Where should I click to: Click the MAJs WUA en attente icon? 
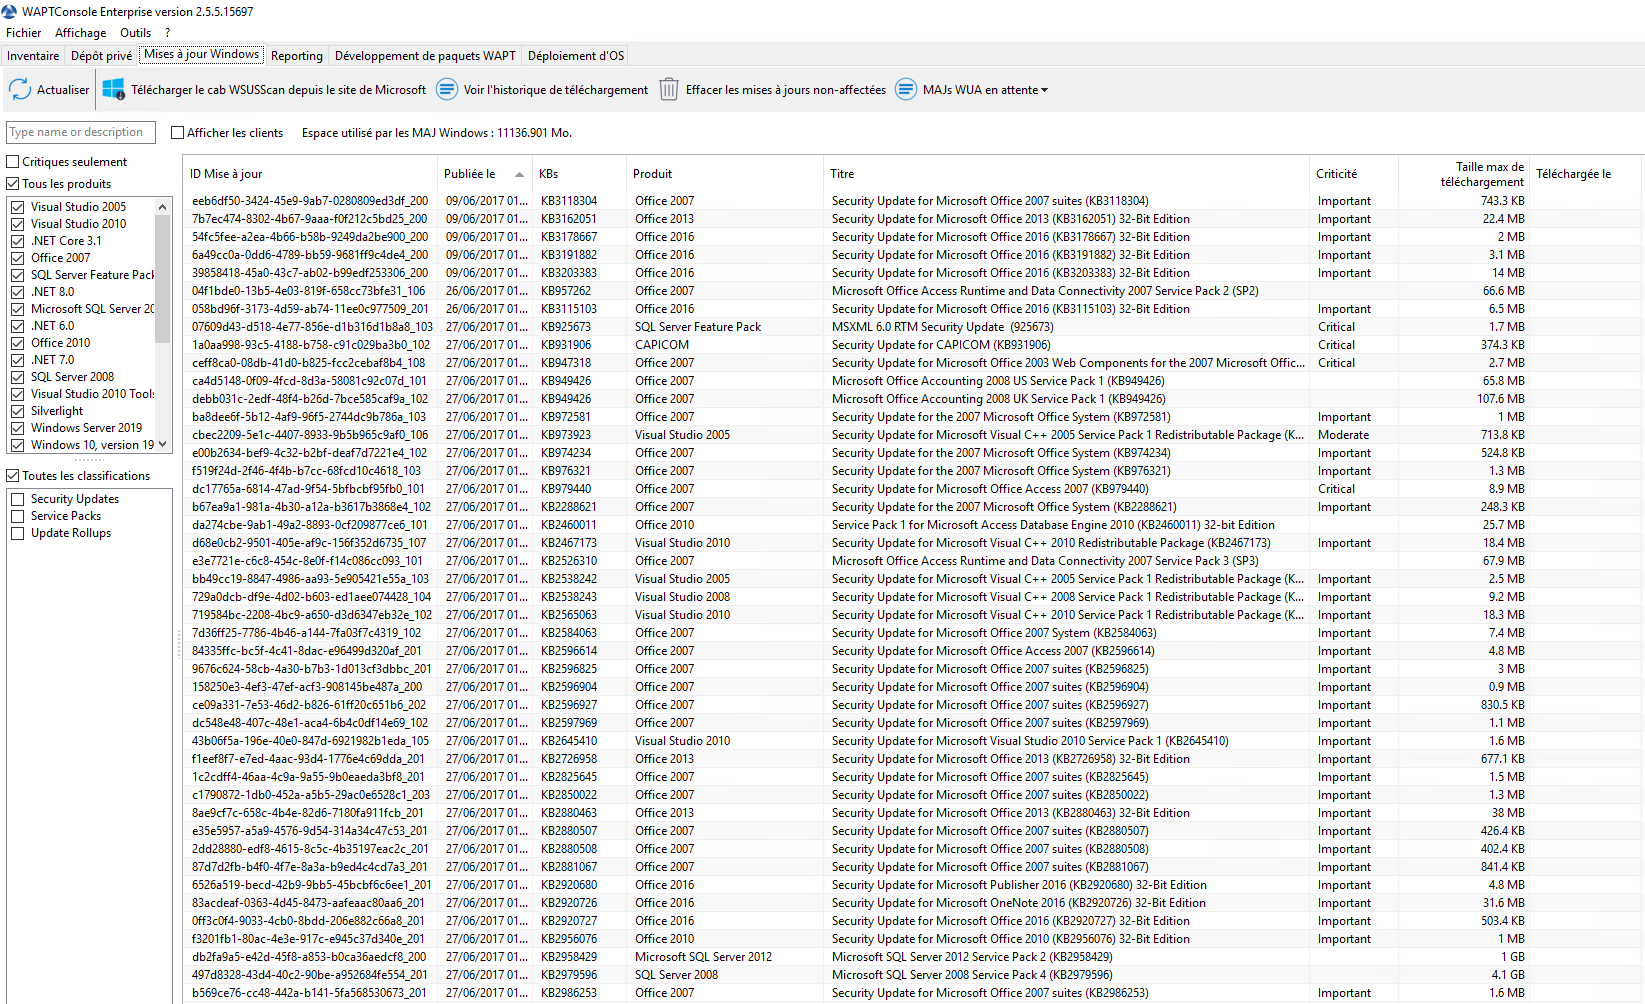coord(905,90)
